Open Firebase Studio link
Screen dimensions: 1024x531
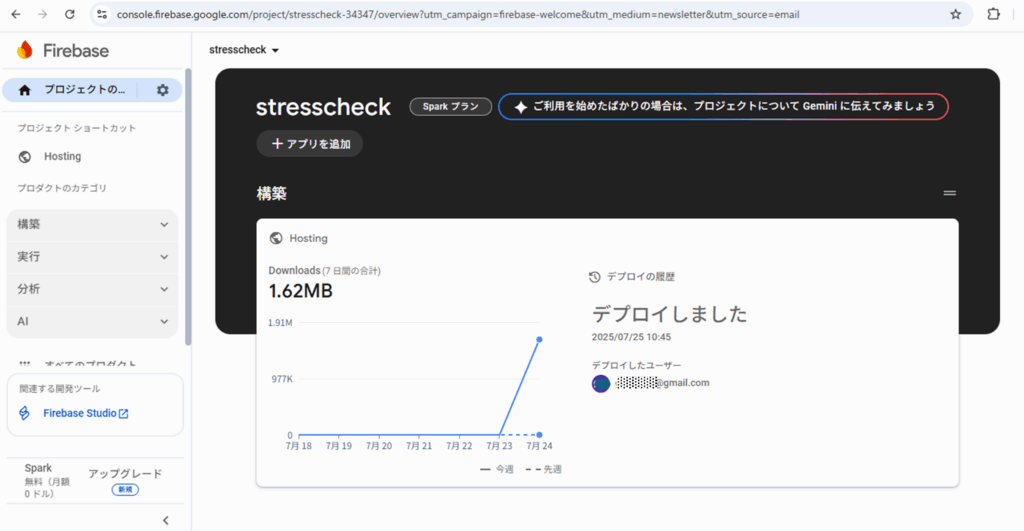pyautogui.click(x=86, y=413)
